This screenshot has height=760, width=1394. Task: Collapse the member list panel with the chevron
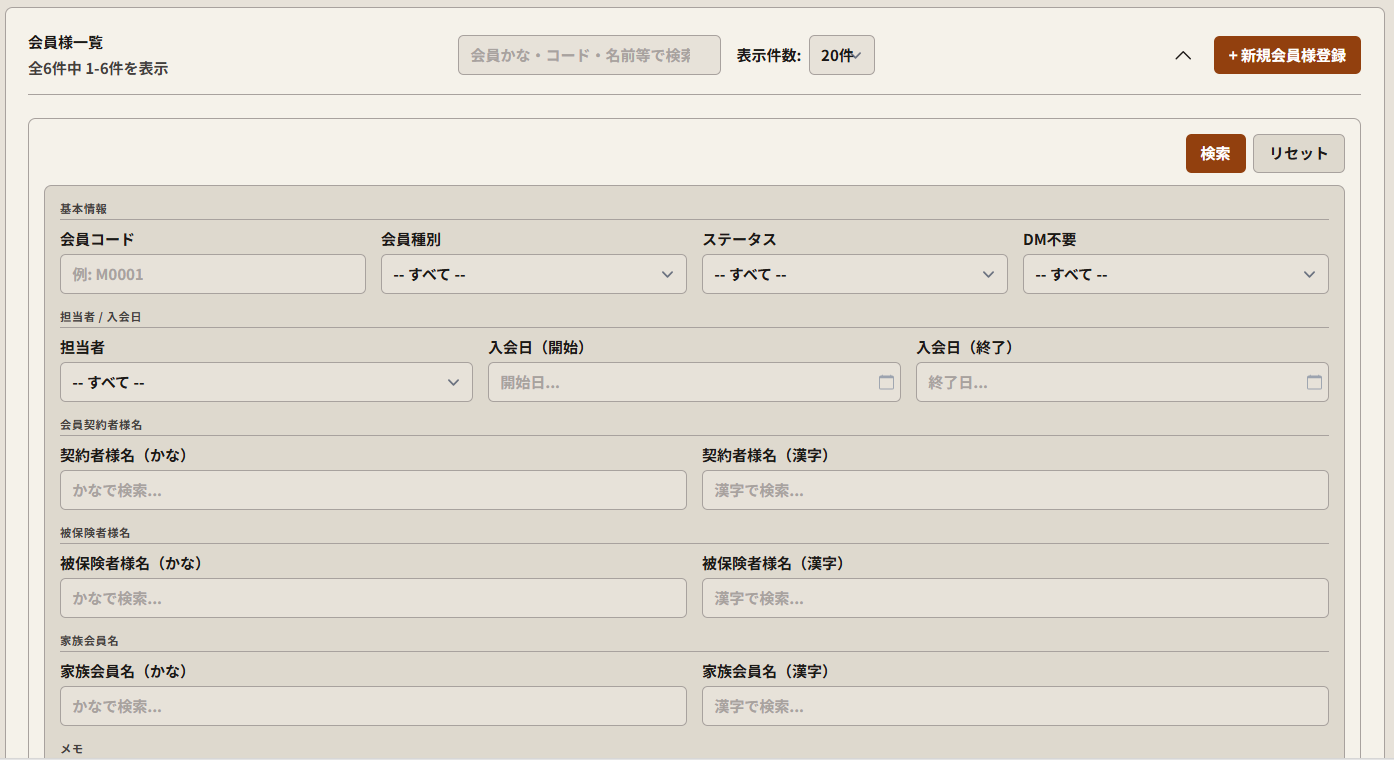pyautogui.click(x=1185, y=56)
